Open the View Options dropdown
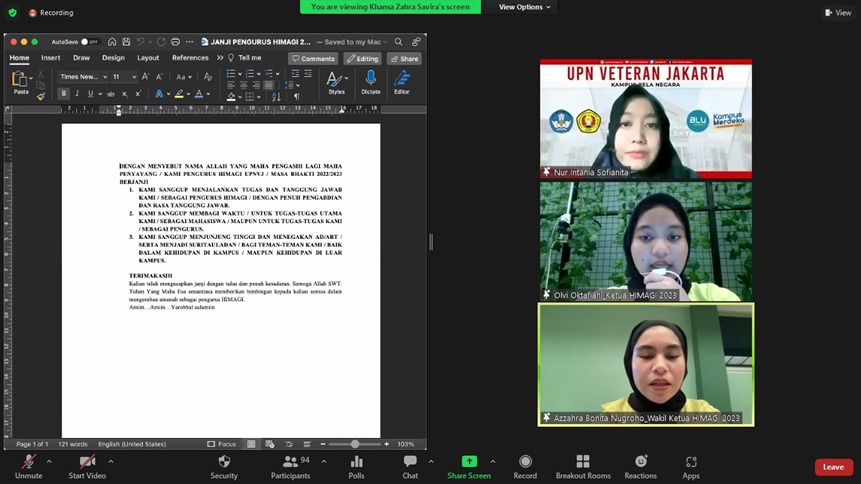Screen dimensions: 861x484 [x=525, y=7]
